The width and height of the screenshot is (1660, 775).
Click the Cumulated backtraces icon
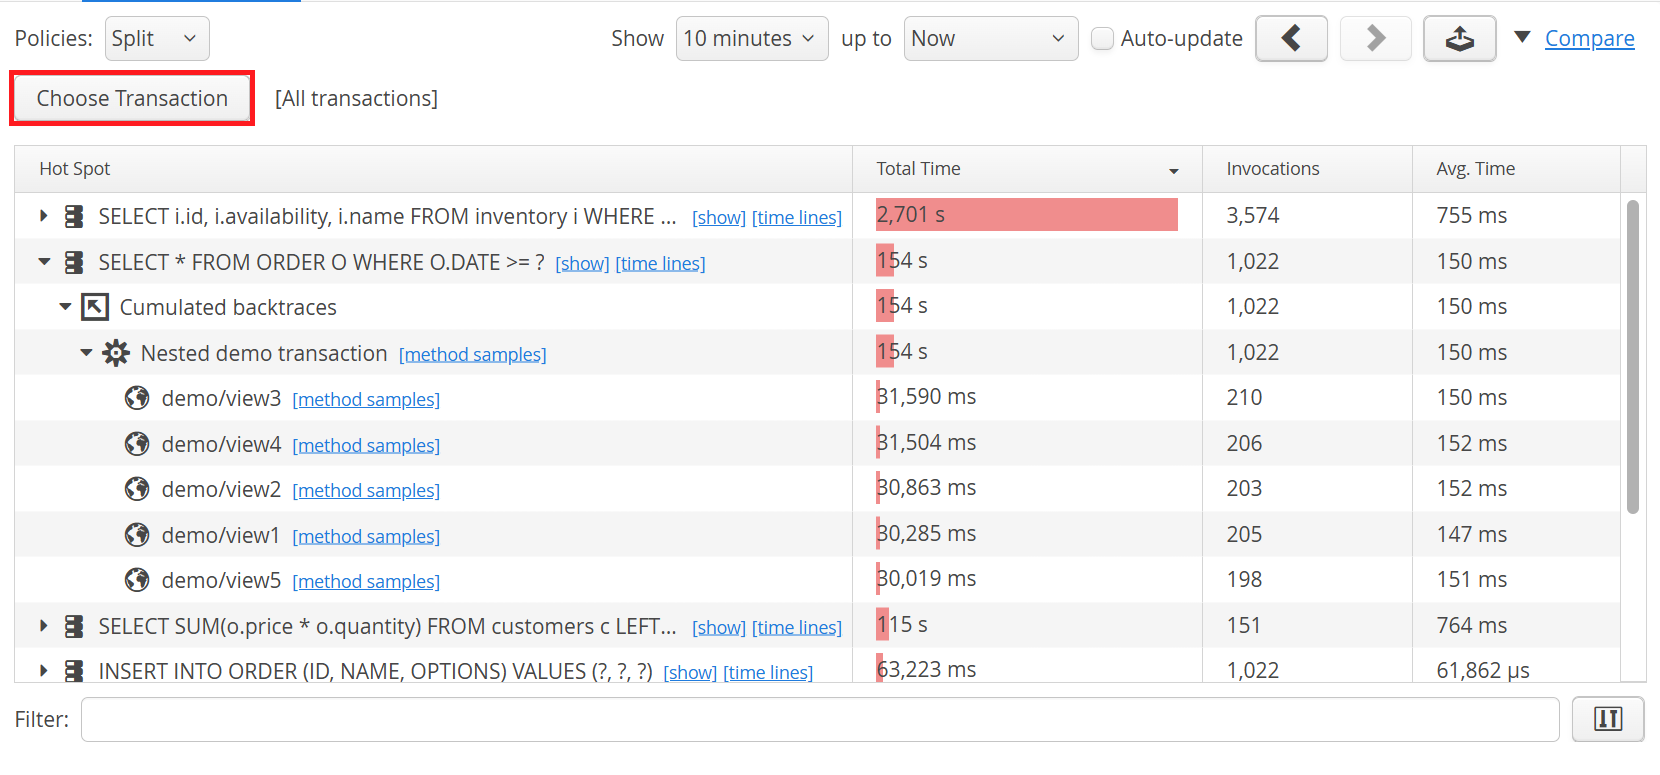click(x=95, y=307)
